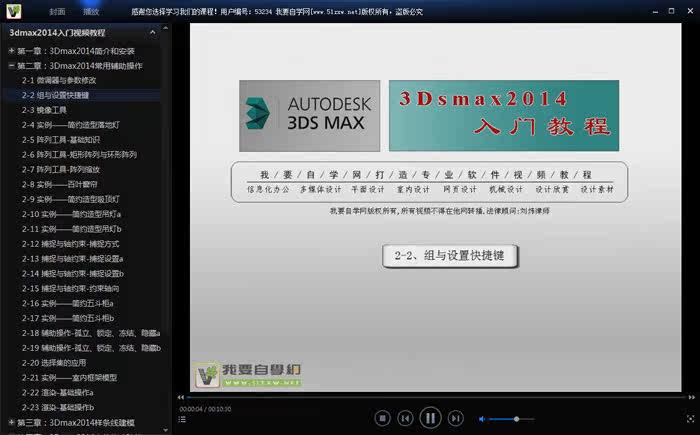Click the 00:00:04 / 00:10:30 time readout

(205, 409)
